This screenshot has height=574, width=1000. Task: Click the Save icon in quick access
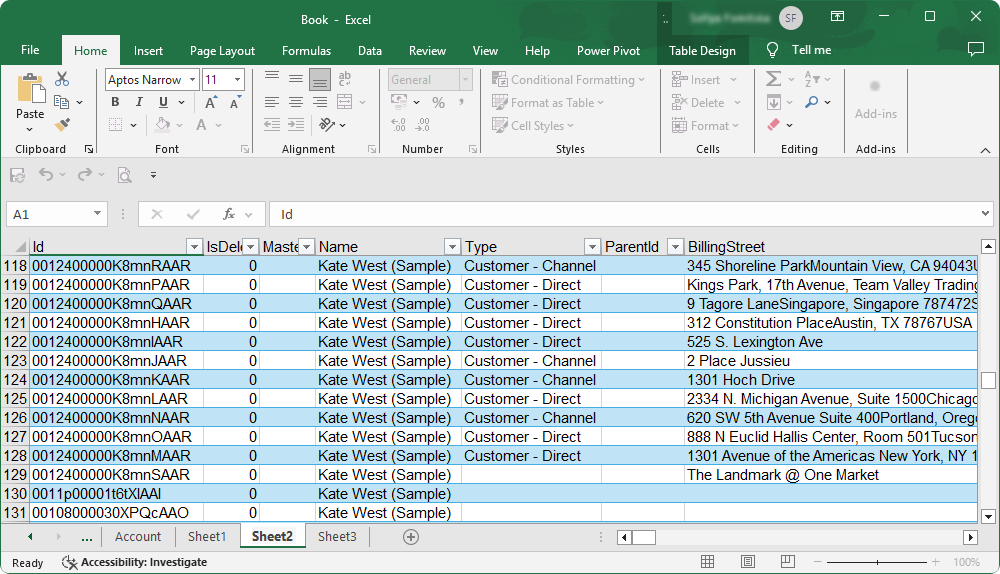coord(17,175)
